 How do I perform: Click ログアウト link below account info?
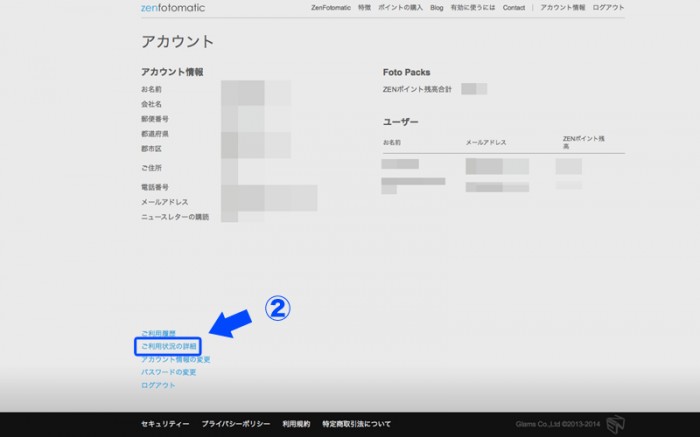point(158,385)
